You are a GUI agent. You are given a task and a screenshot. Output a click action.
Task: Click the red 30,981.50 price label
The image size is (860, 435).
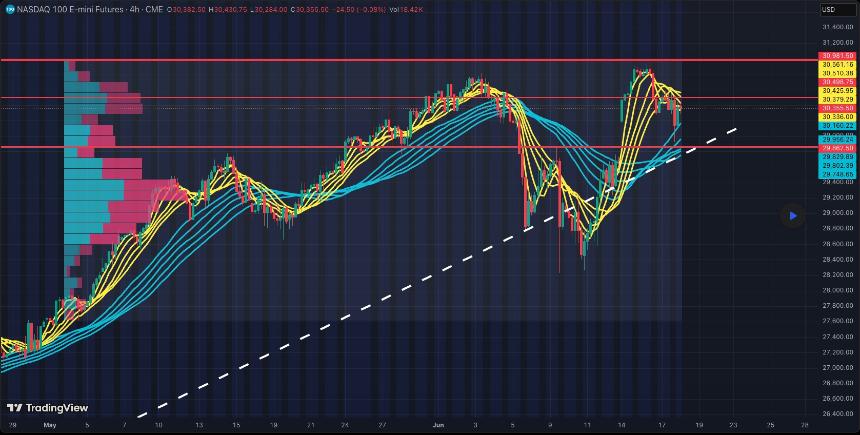(x=836, y=56)
